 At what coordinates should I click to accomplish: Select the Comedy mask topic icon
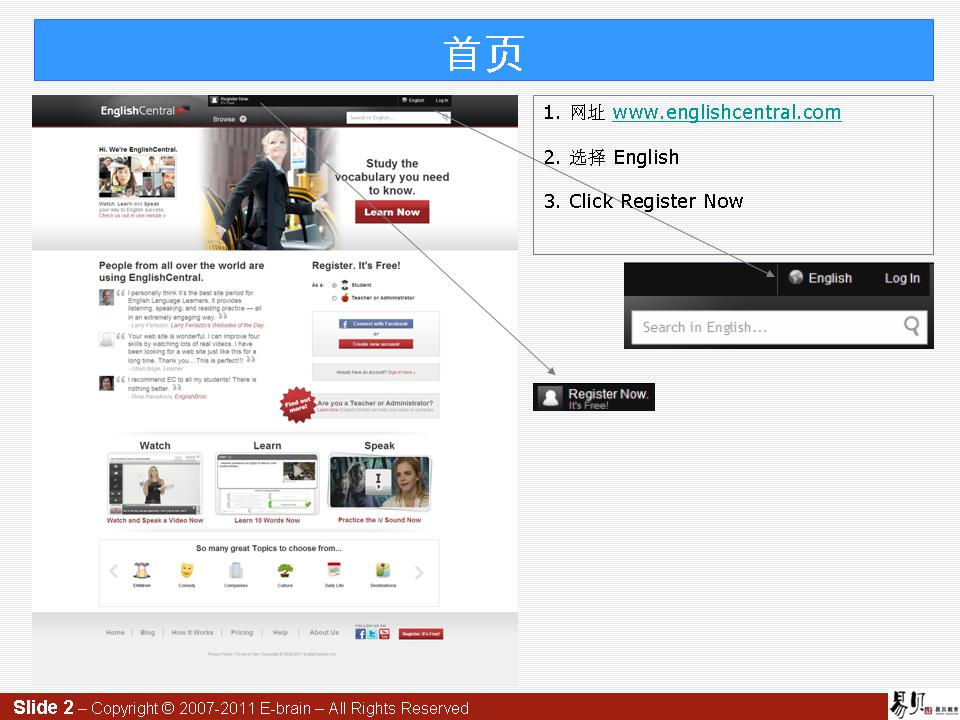tap(187, 571)
